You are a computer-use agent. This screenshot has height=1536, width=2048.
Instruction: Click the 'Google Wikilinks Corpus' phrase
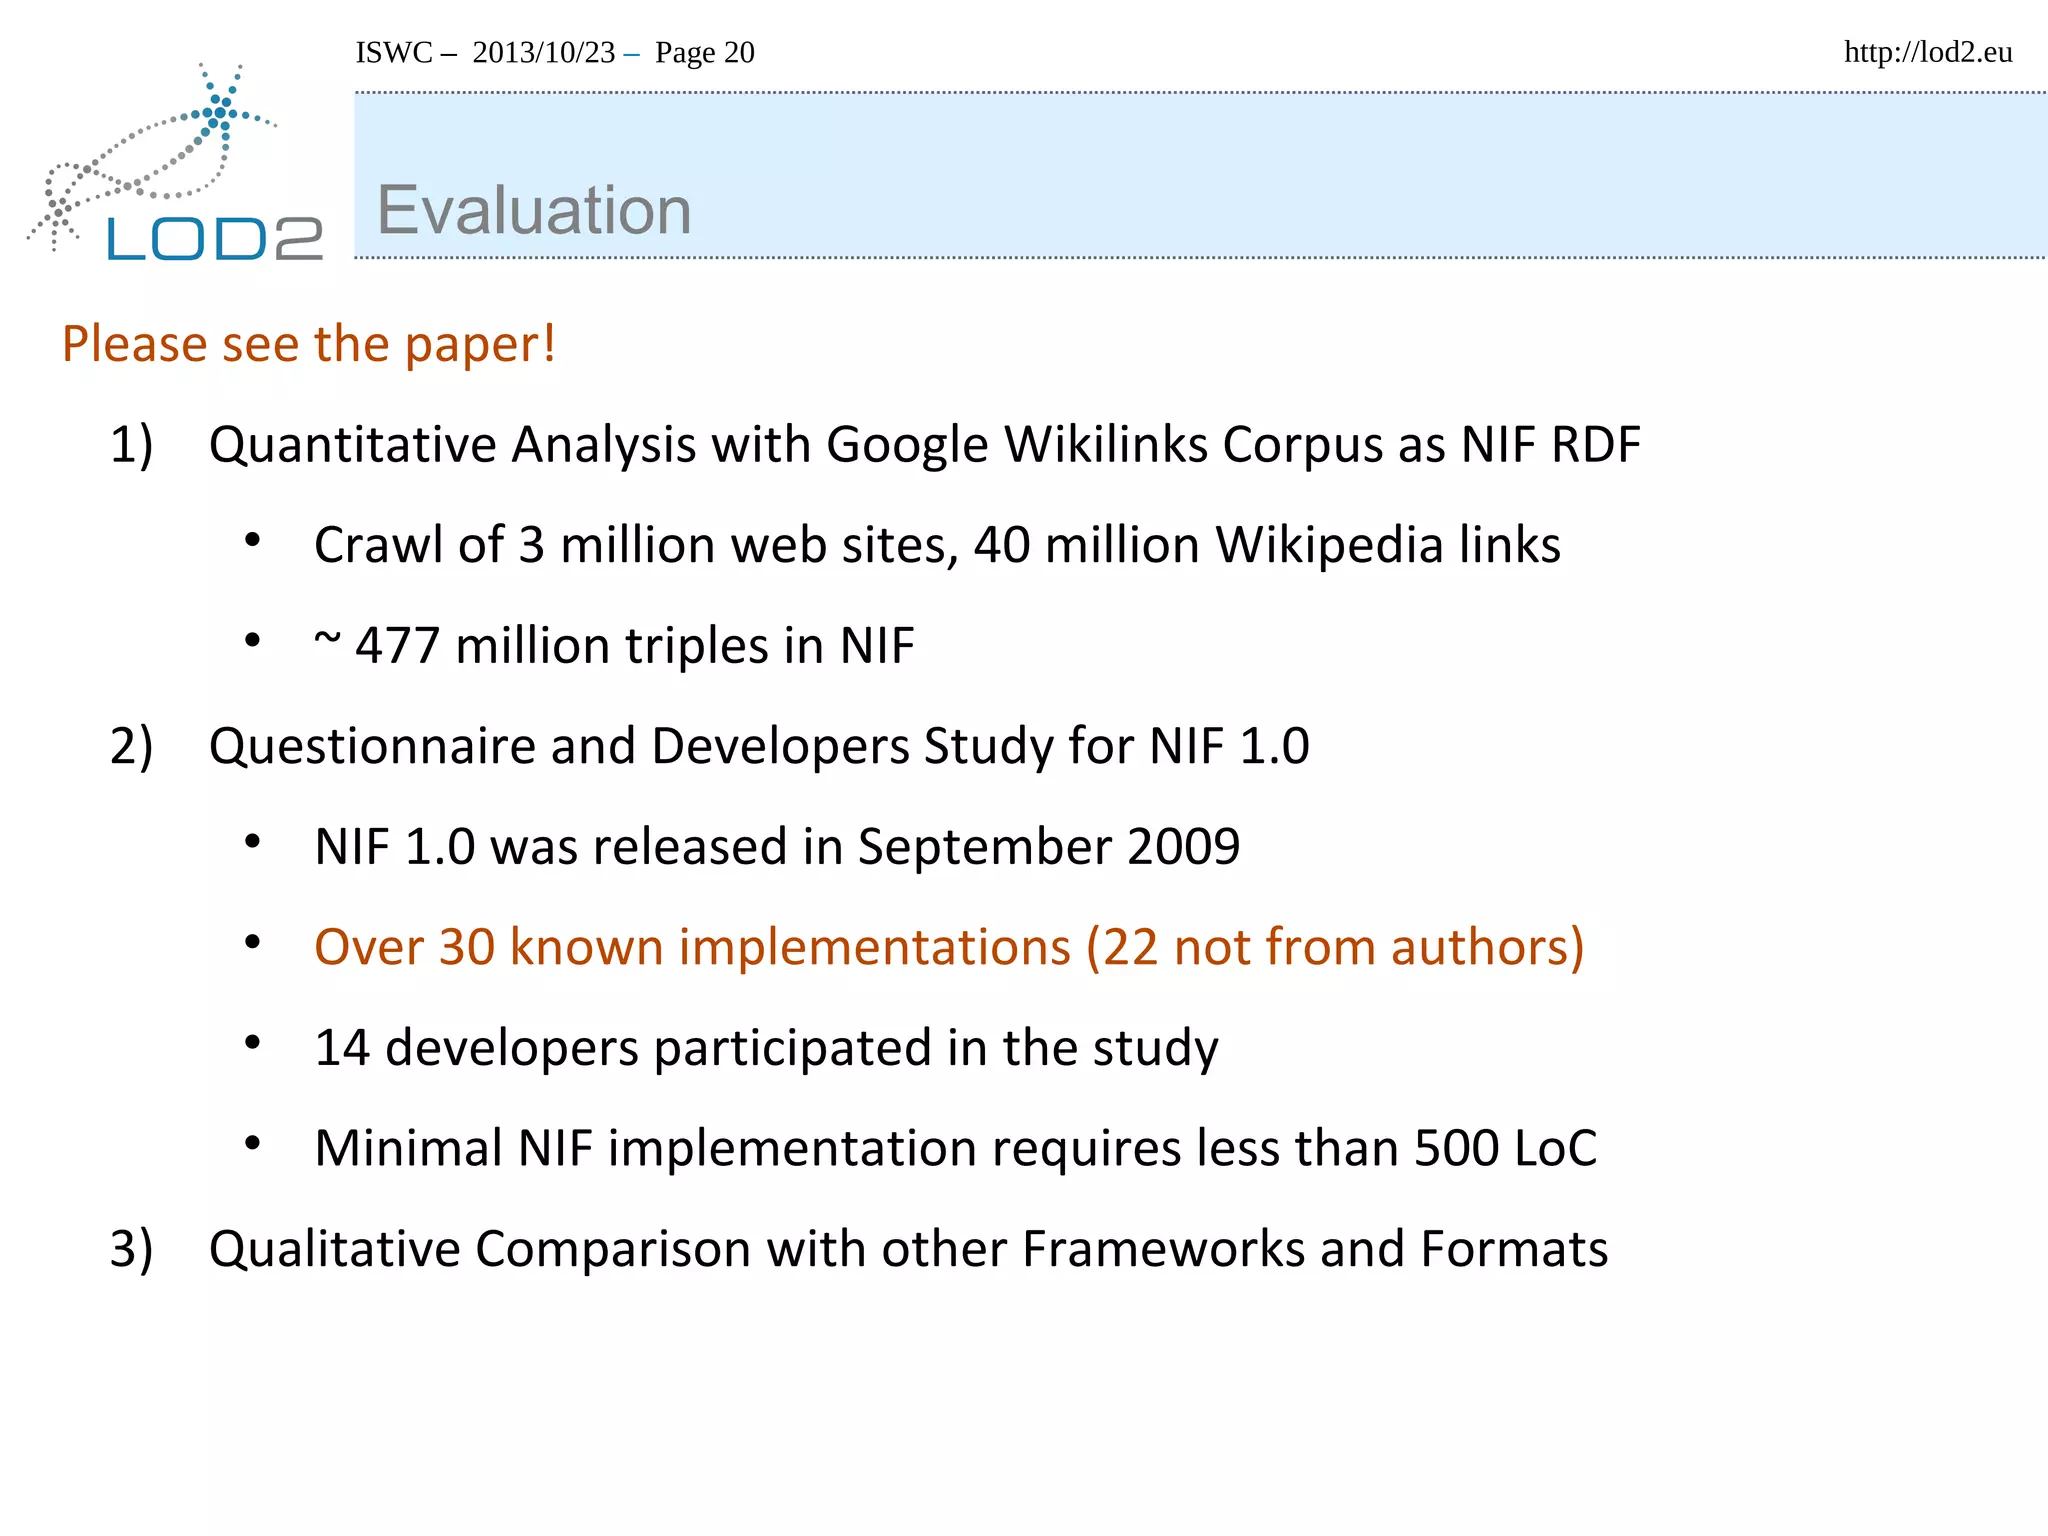tap(1105, 444)
